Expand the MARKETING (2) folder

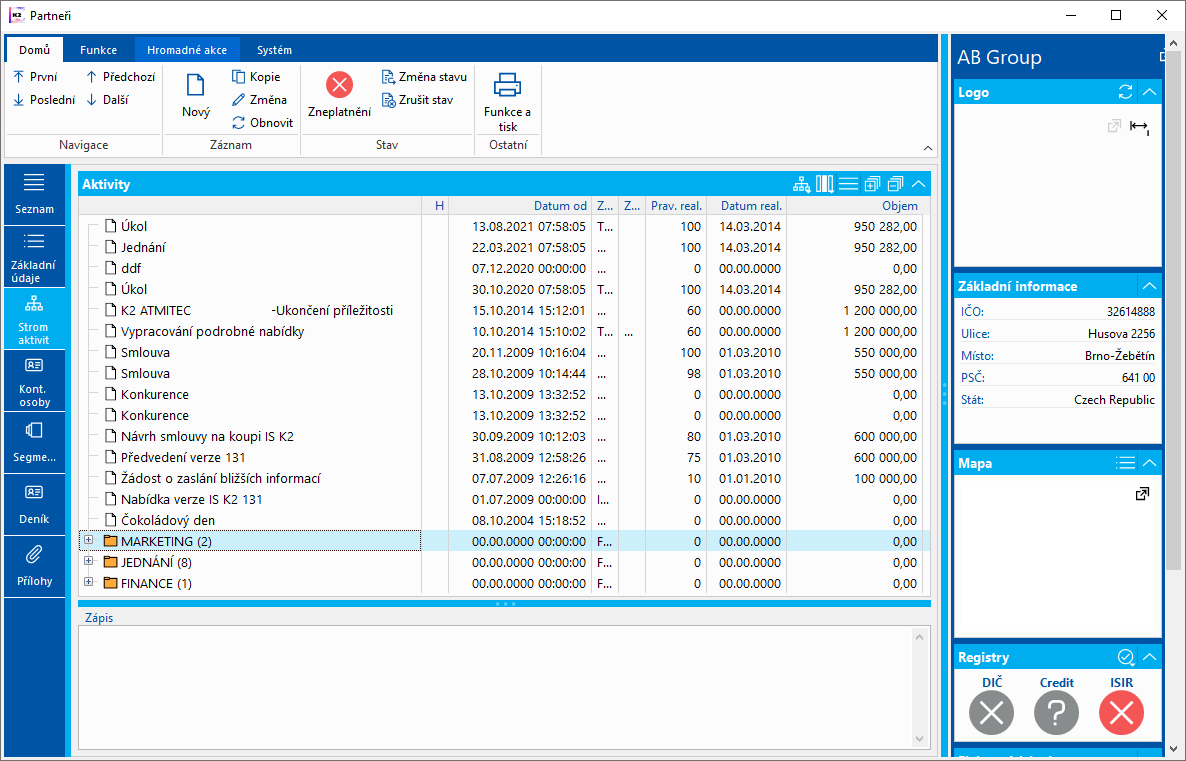point(89,541)
